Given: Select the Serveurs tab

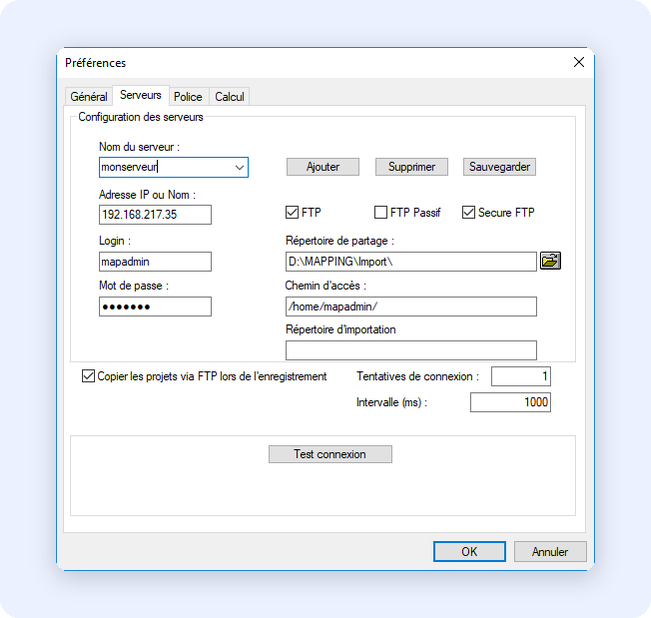Looking at the screenshot, I should click(x=141, y=95).
